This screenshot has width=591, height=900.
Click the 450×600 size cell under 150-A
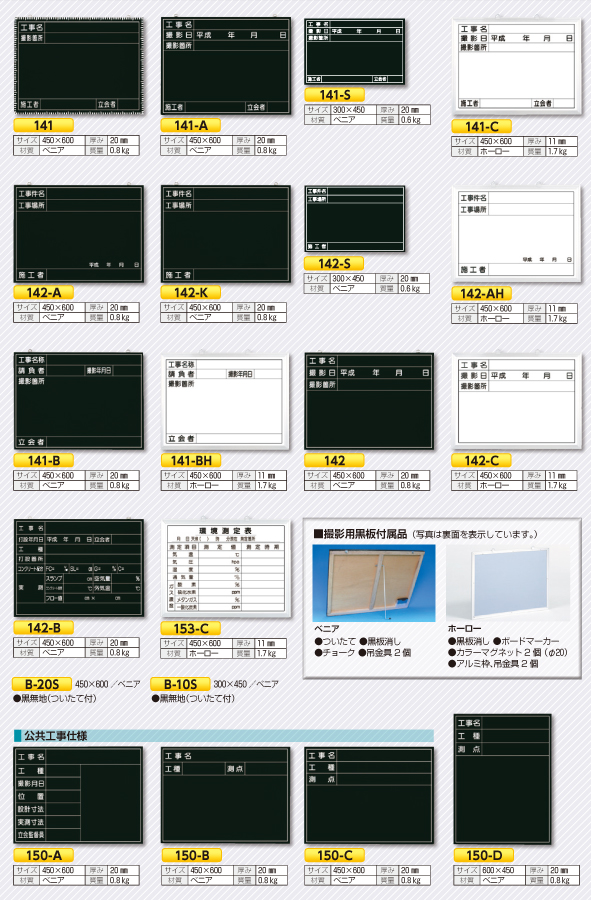pyautogui.click(x=62, y=871)
